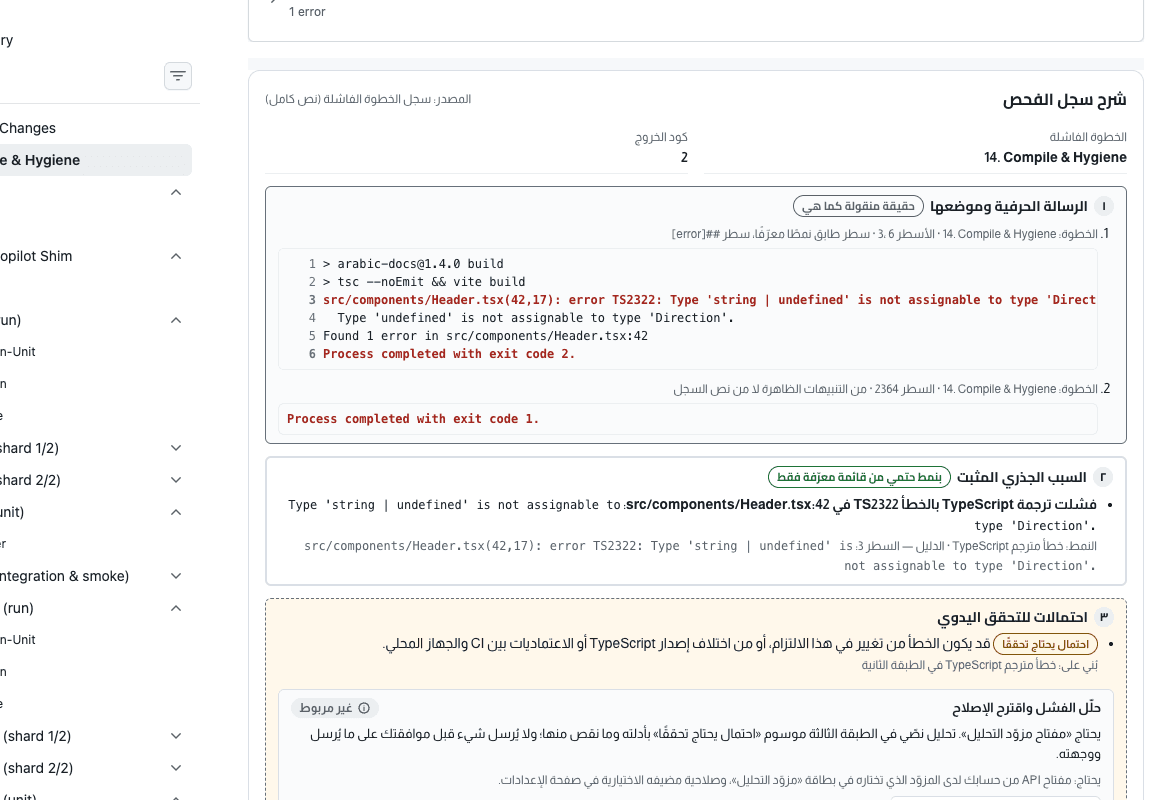Click the «شرح سجل الفحص» panel title

click(x=1064, y=100)
